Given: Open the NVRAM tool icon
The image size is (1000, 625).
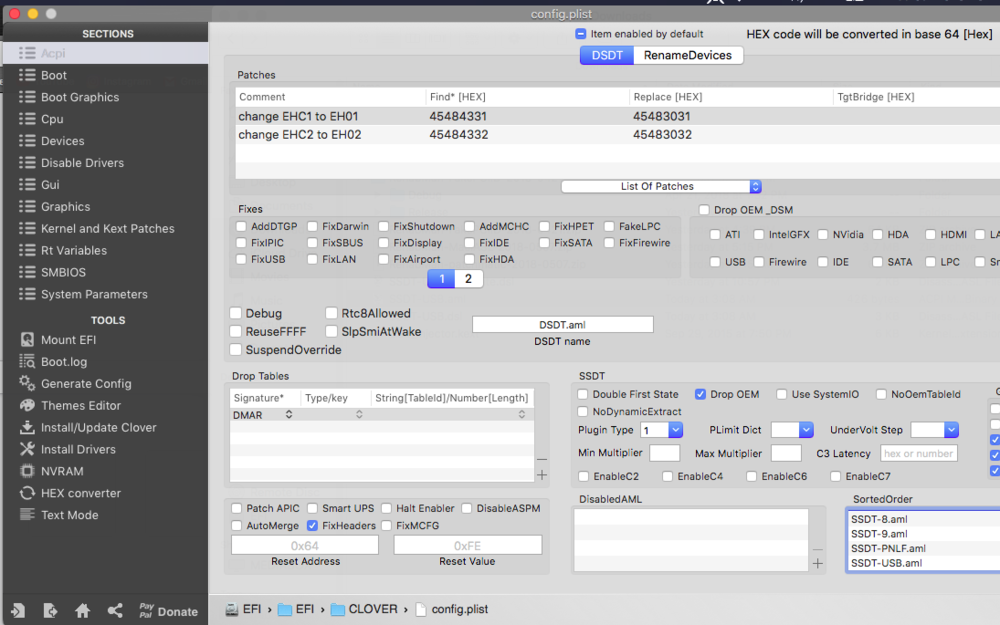Looking at the screenshot, I should point(27,472).
